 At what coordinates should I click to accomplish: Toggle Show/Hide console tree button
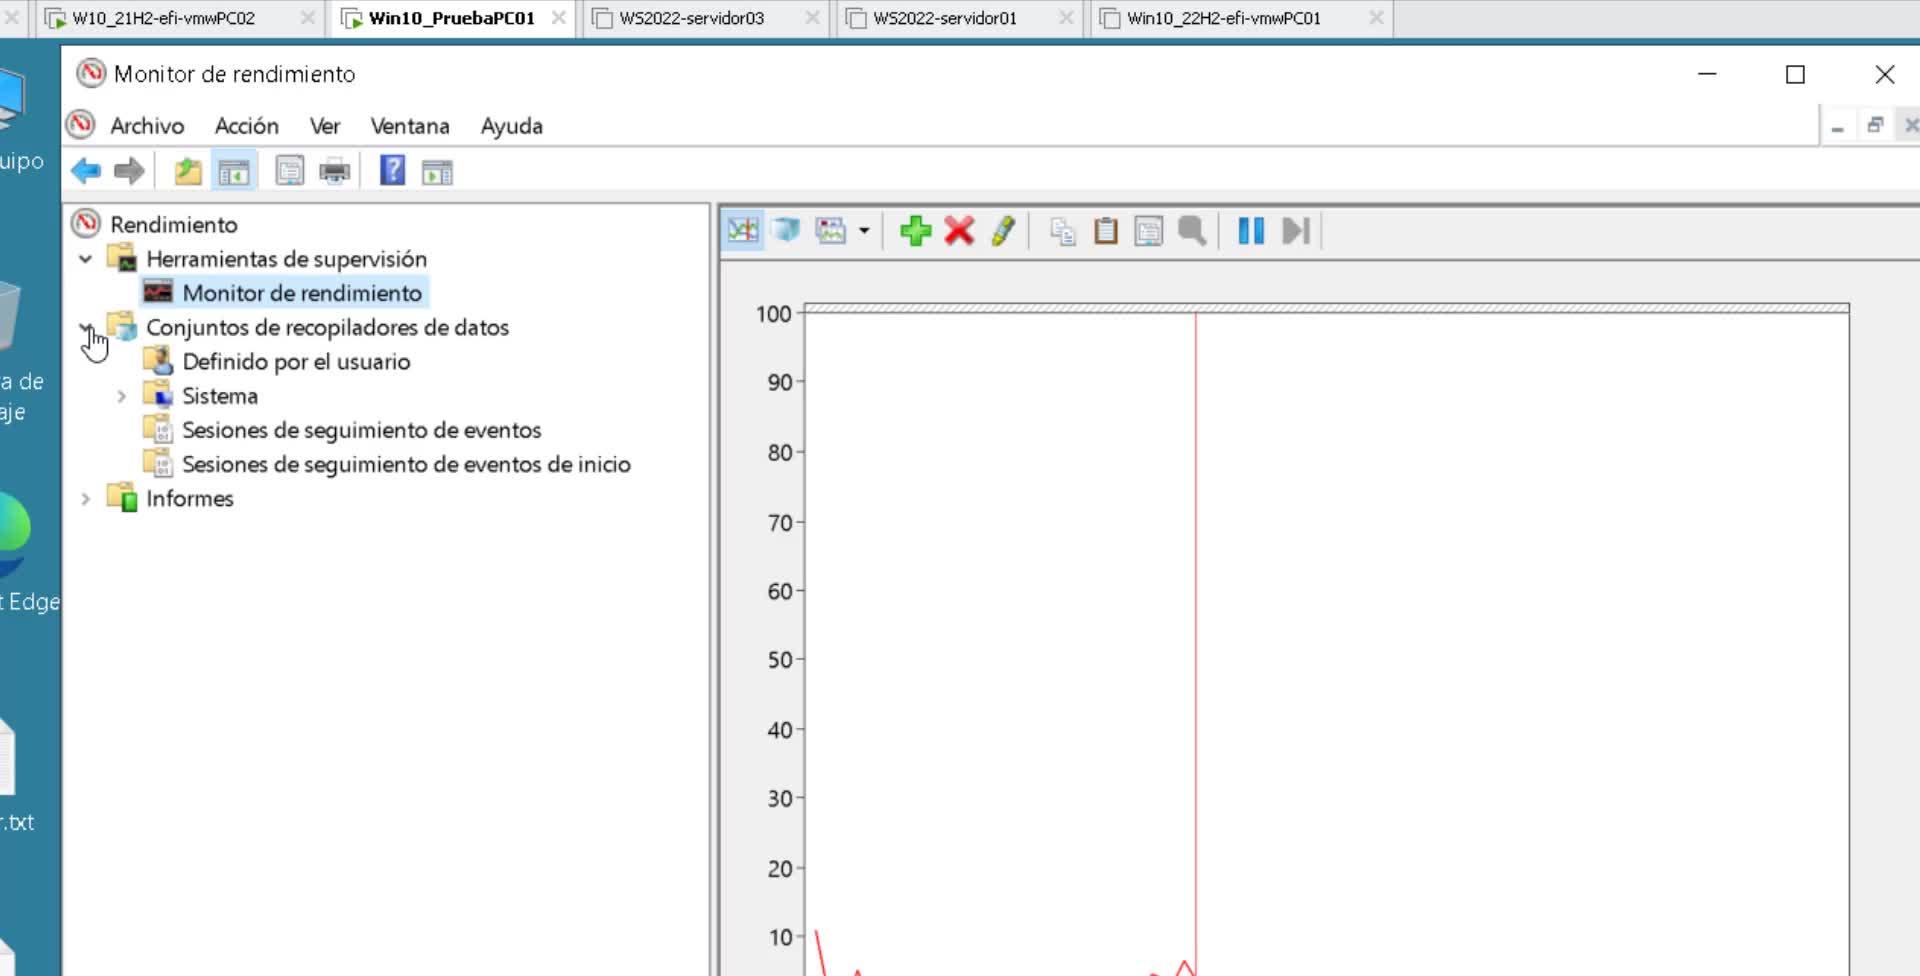[234, 171]
